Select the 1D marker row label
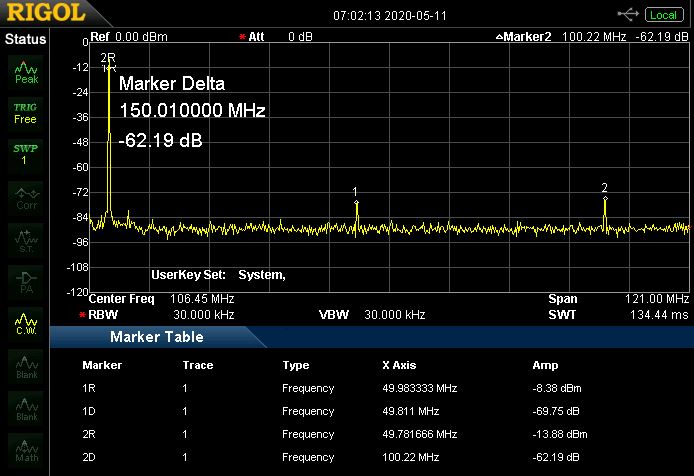The height and width of the screenshot is (476, 694). pos(89,411)
